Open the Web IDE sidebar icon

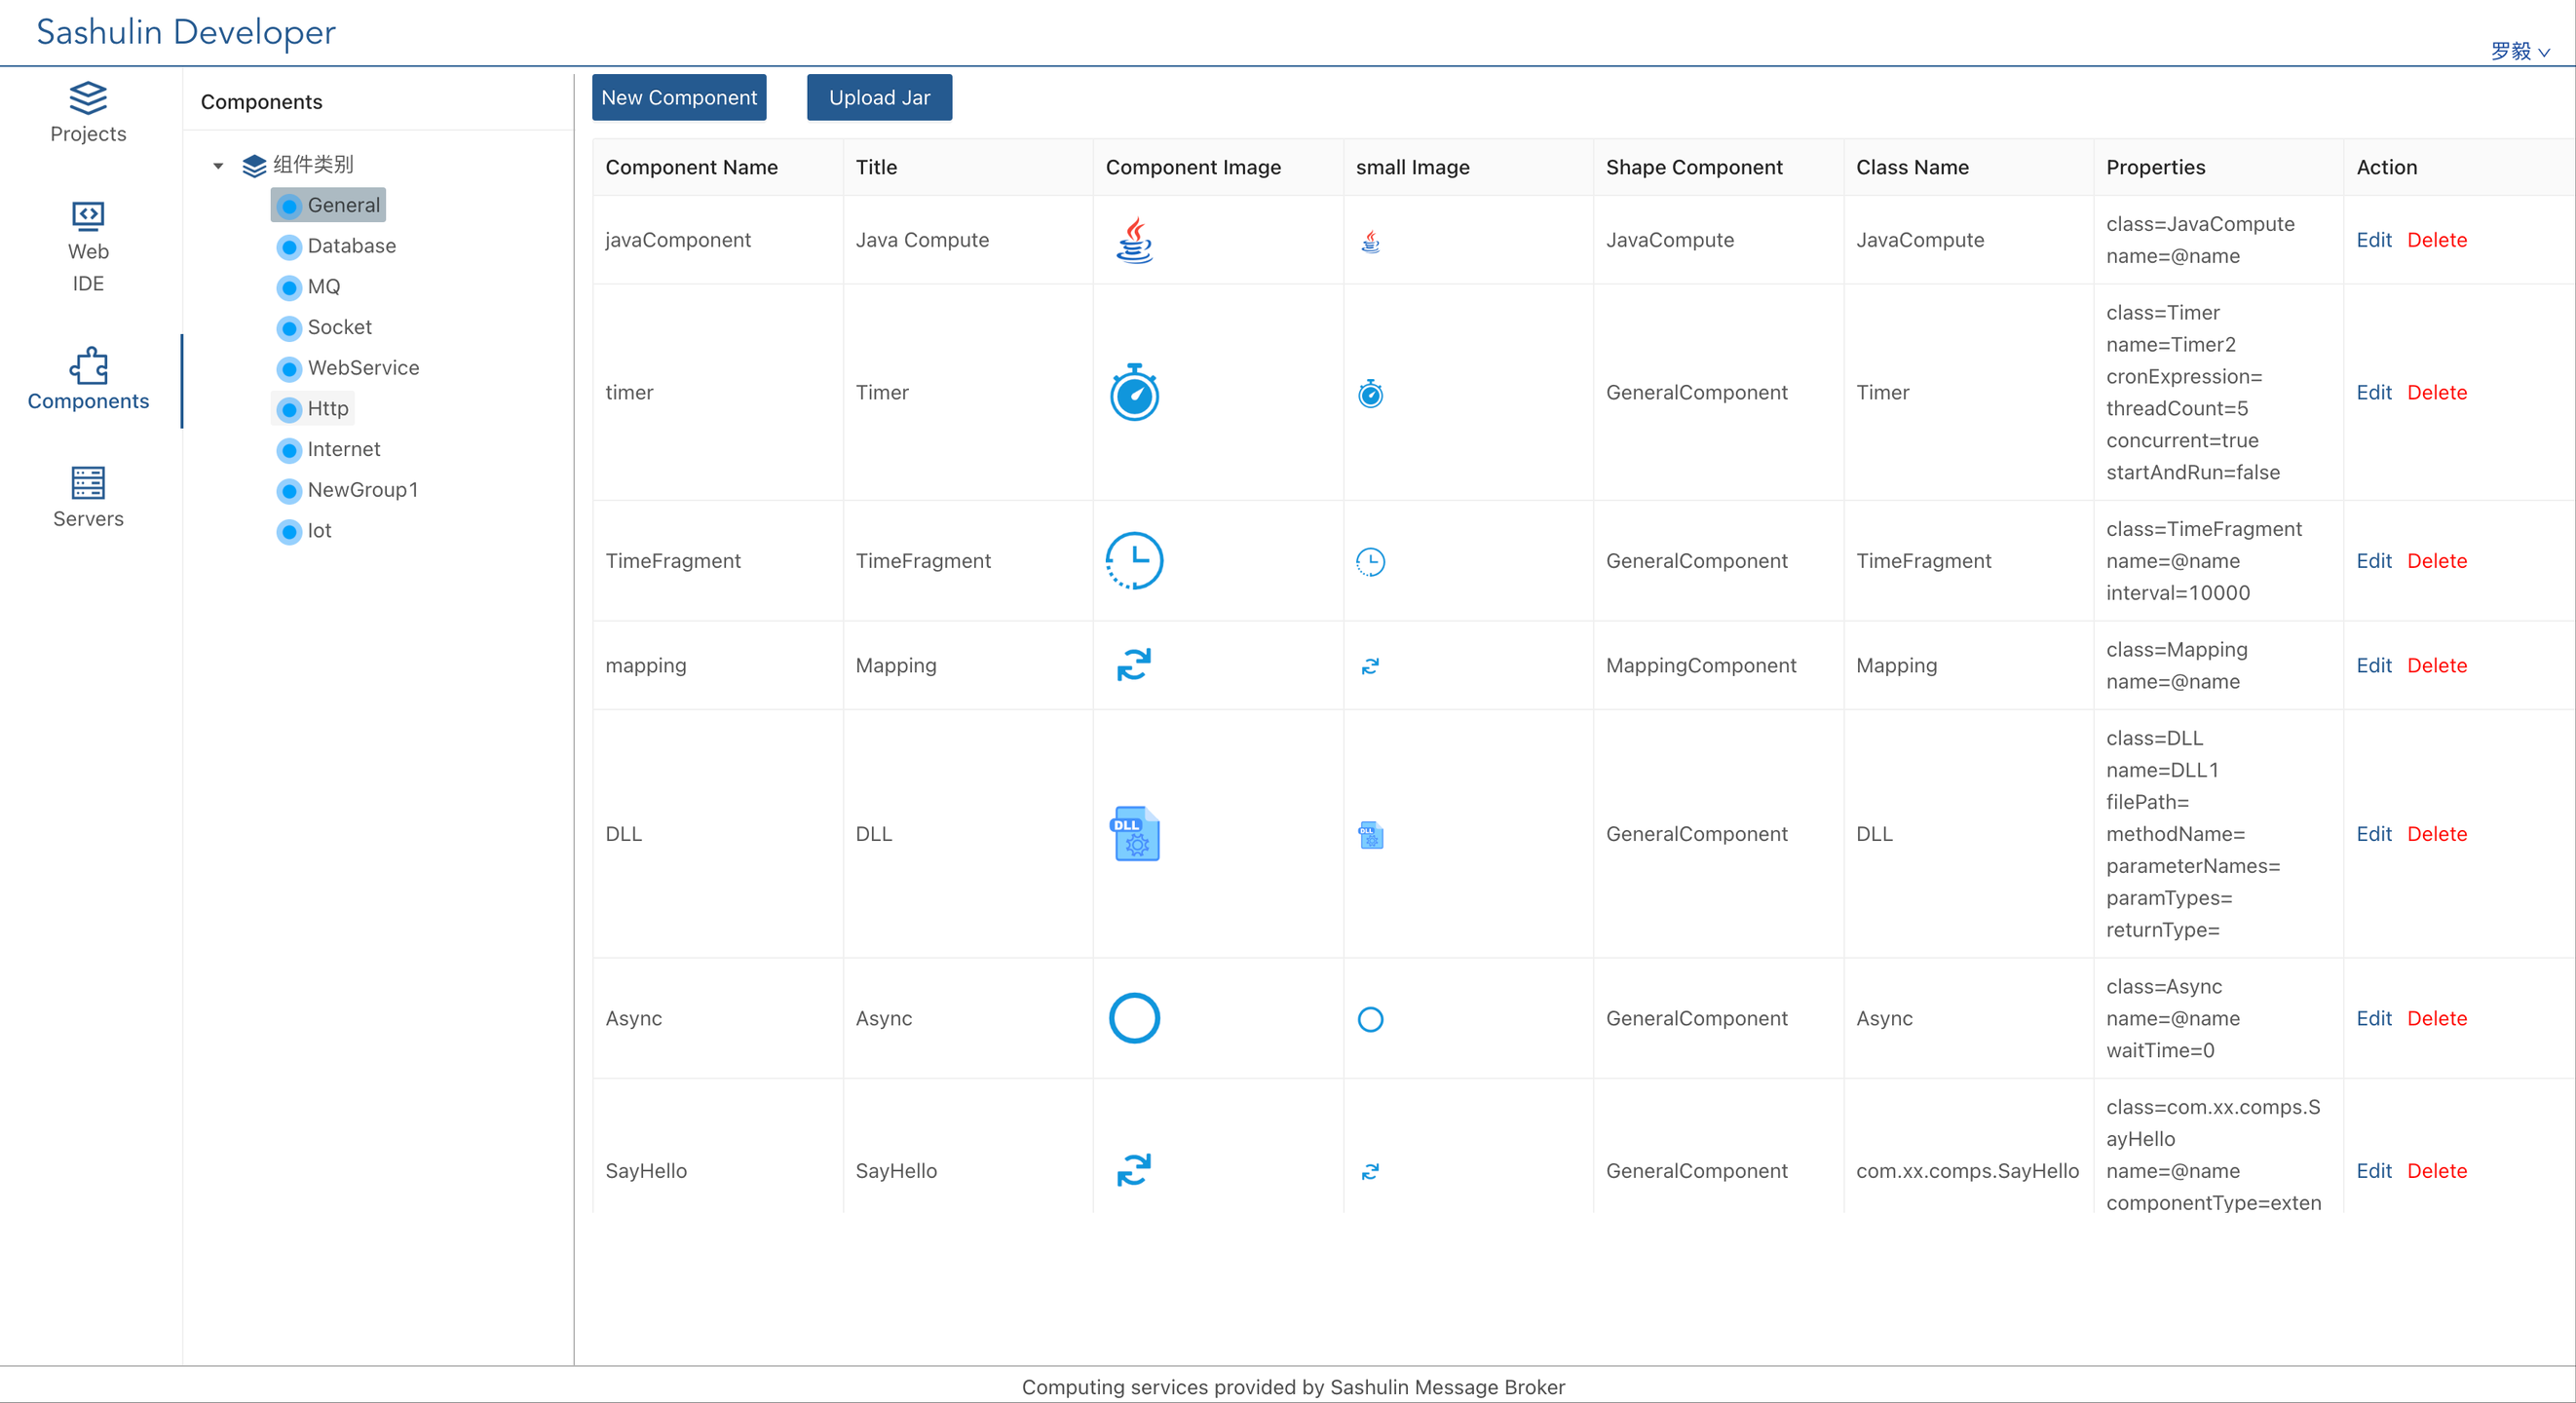click(88, 216)
